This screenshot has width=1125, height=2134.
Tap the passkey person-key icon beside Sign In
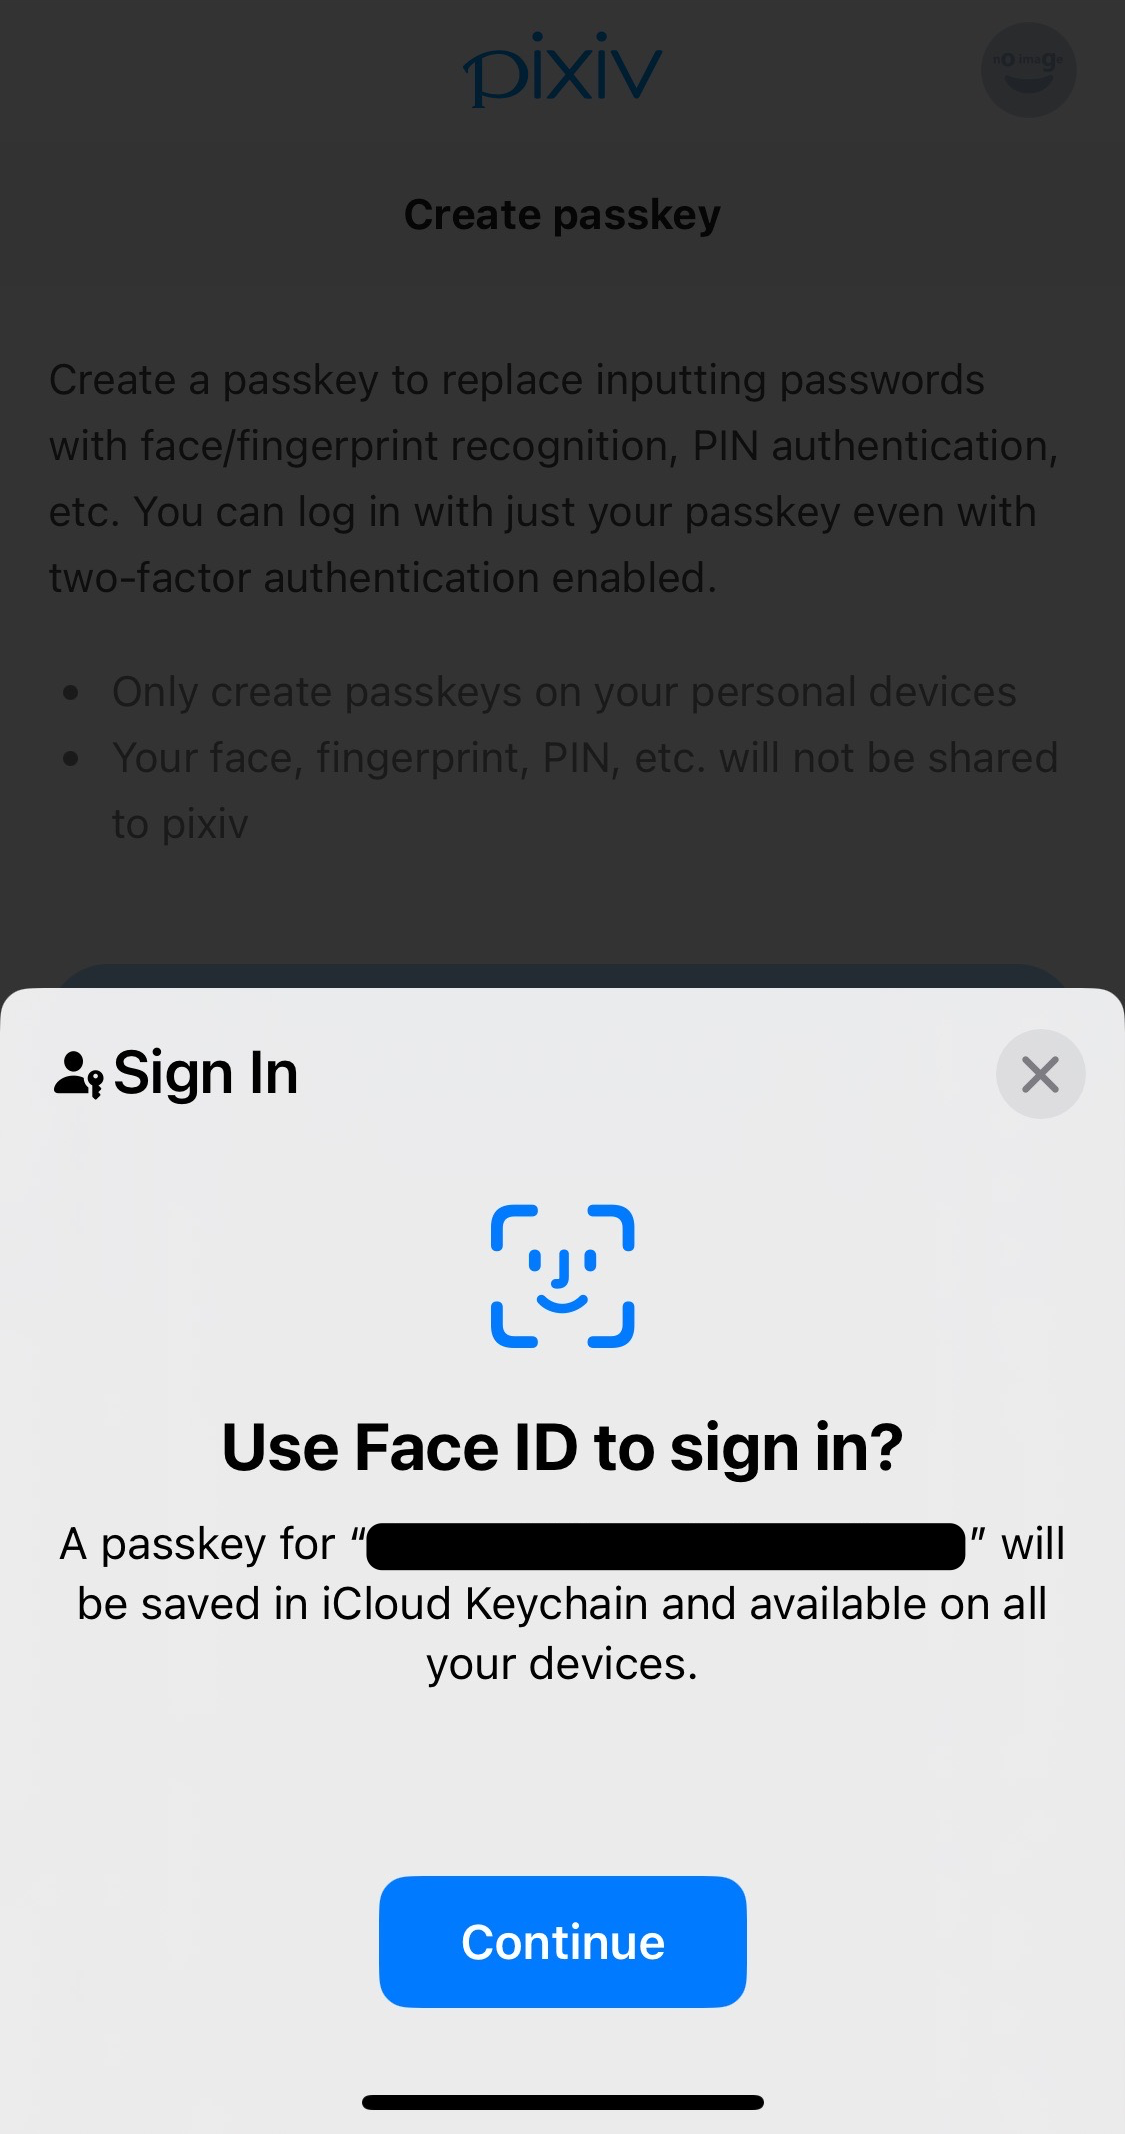coord(78,1075)
